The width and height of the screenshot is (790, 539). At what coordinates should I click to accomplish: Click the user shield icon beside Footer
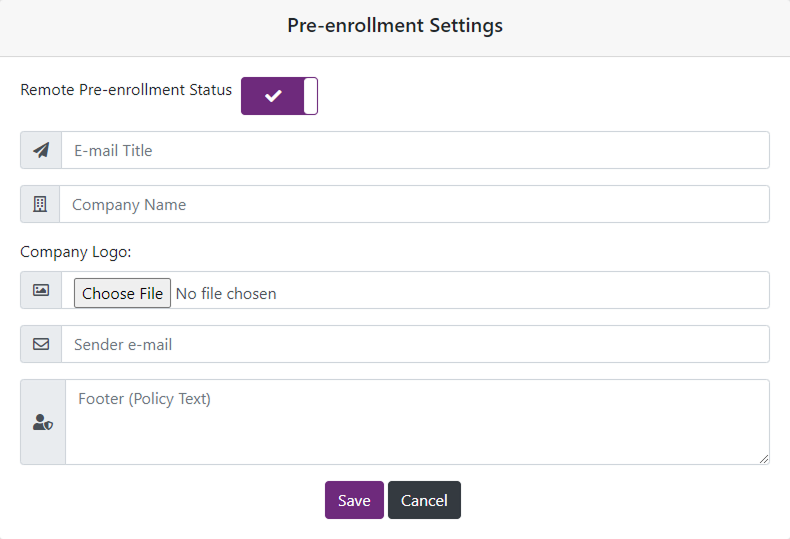[43, 423]
